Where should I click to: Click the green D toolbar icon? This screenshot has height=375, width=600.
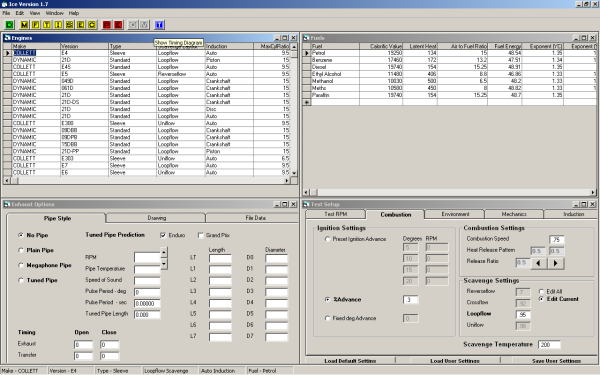click(9, 25)
